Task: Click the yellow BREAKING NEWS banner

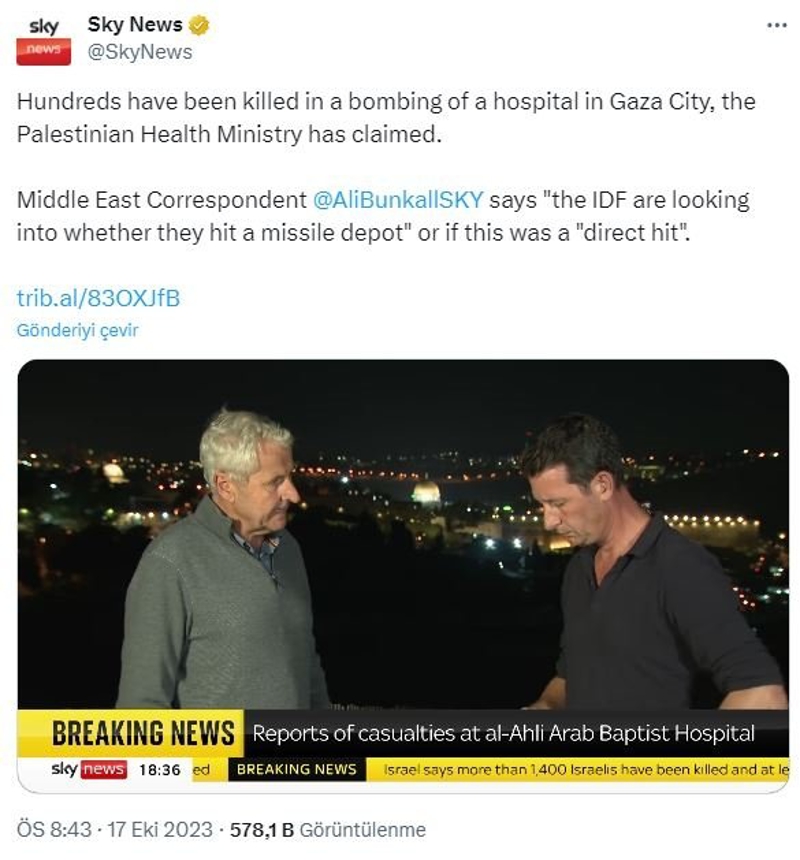Action: click(144, 733)
